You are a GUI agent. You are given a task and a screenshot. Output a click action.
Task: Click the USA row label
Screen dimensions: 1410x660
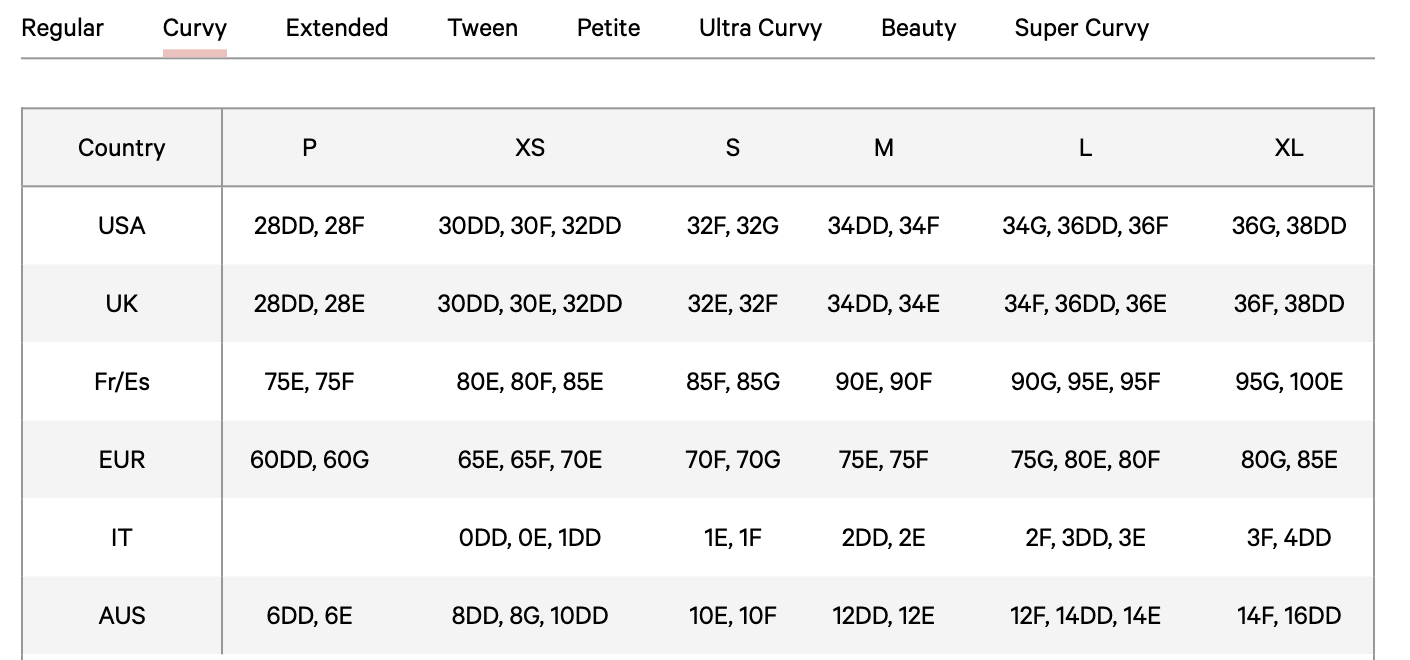(122, 226)
